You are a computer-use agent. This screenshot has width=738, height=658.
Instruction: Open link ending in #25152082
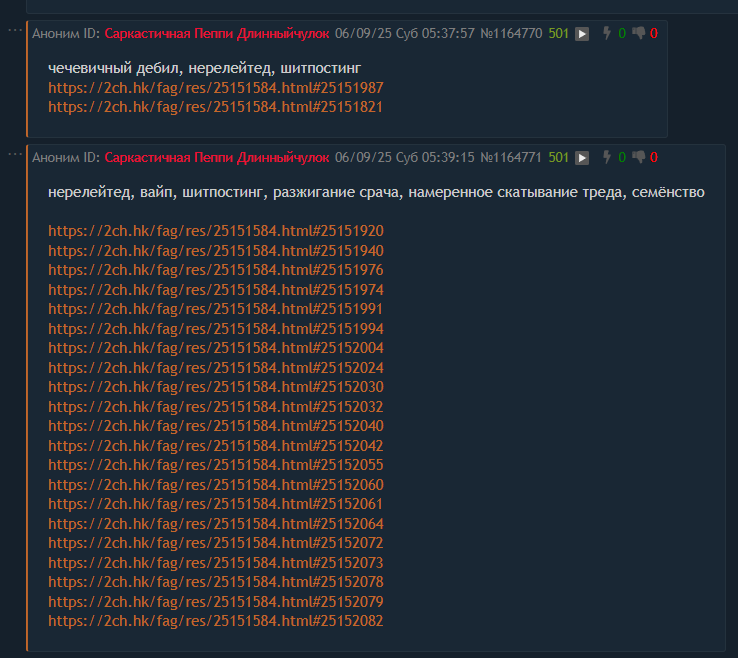pyautogui.click(x=216, y=622)
